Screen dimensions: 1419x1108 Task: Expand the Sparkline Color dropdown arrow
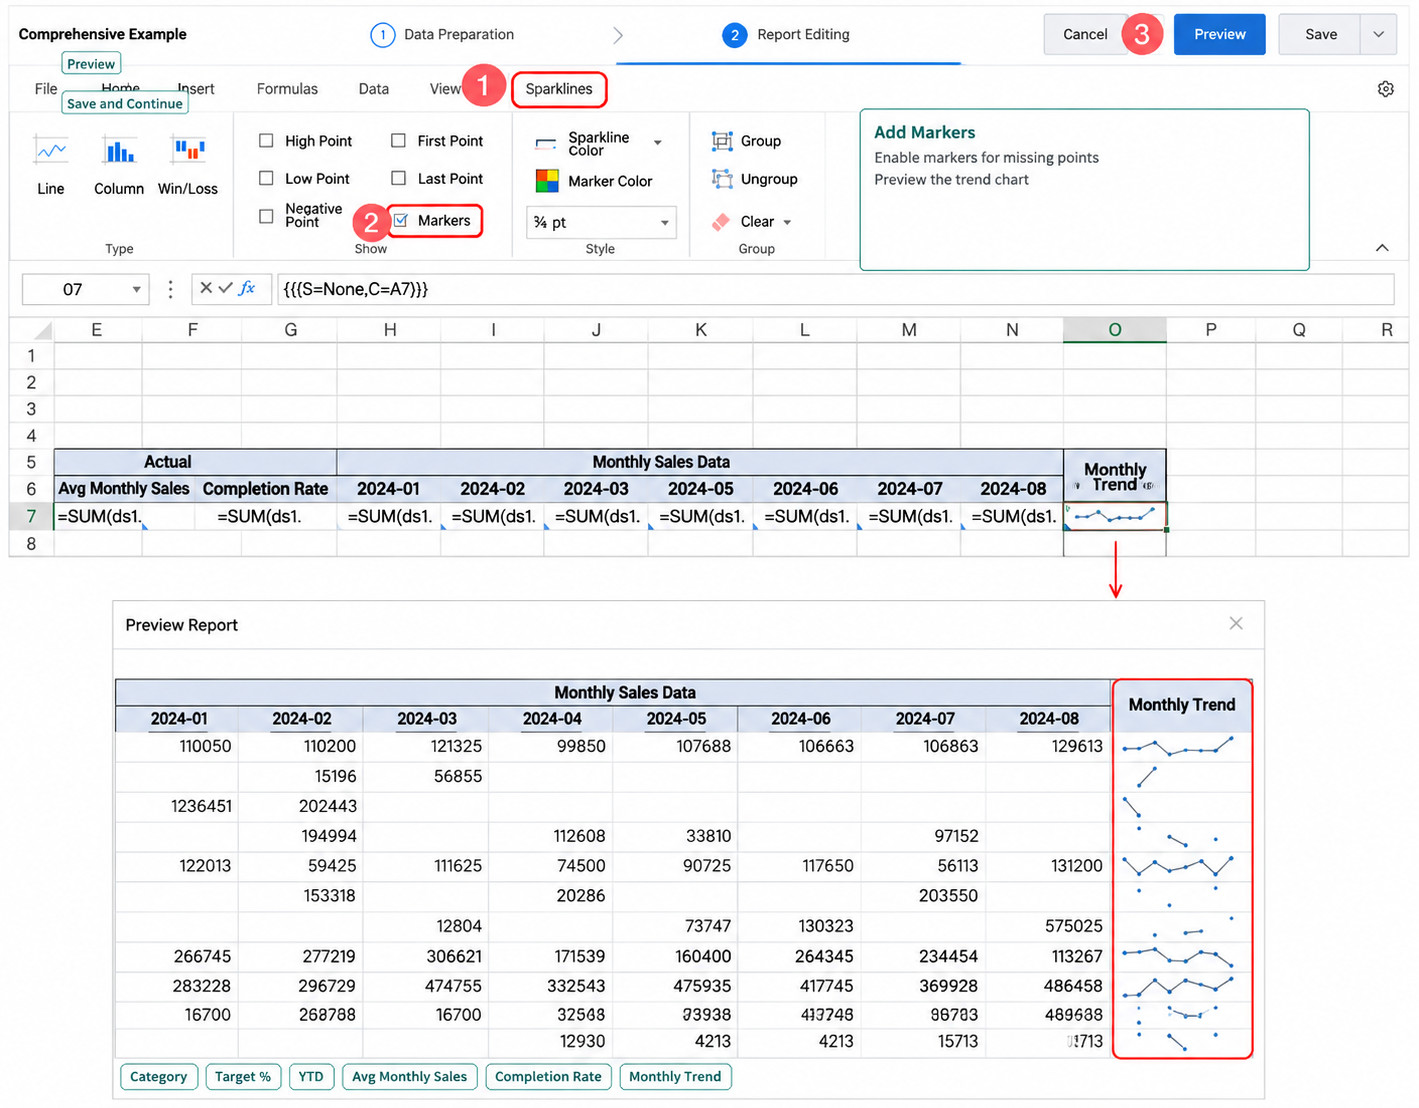click(x=658, y=143)
